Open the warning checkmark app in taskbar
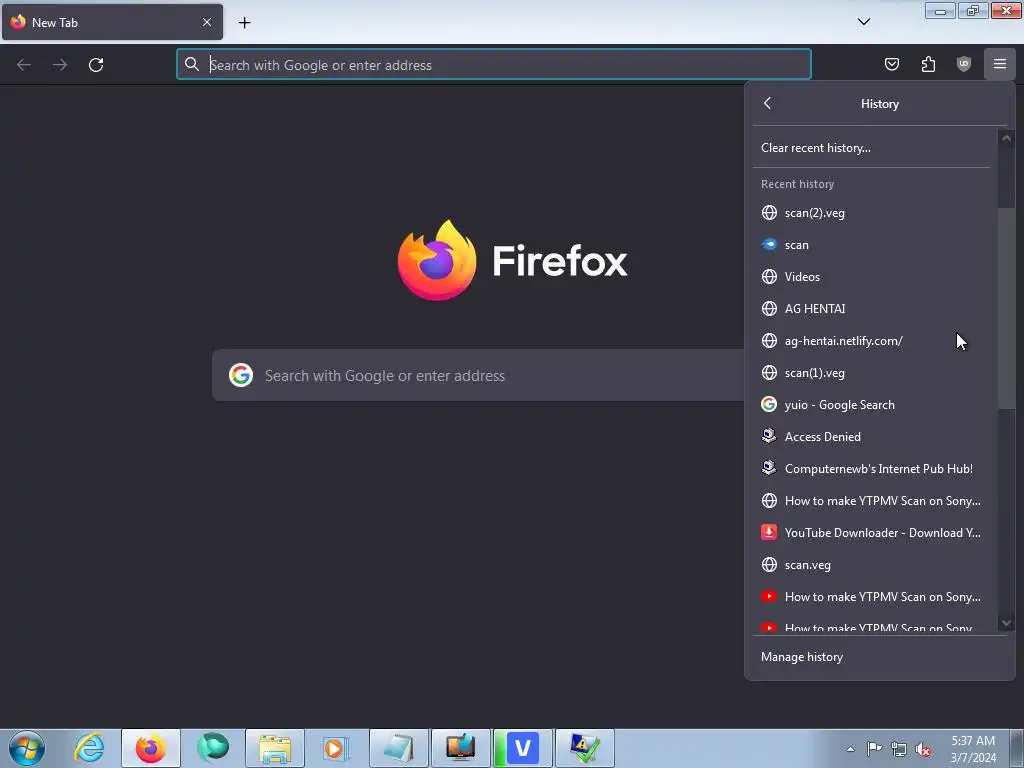Image resolution: width=1024 pixels, height=768 pixels. click(584, 748)
